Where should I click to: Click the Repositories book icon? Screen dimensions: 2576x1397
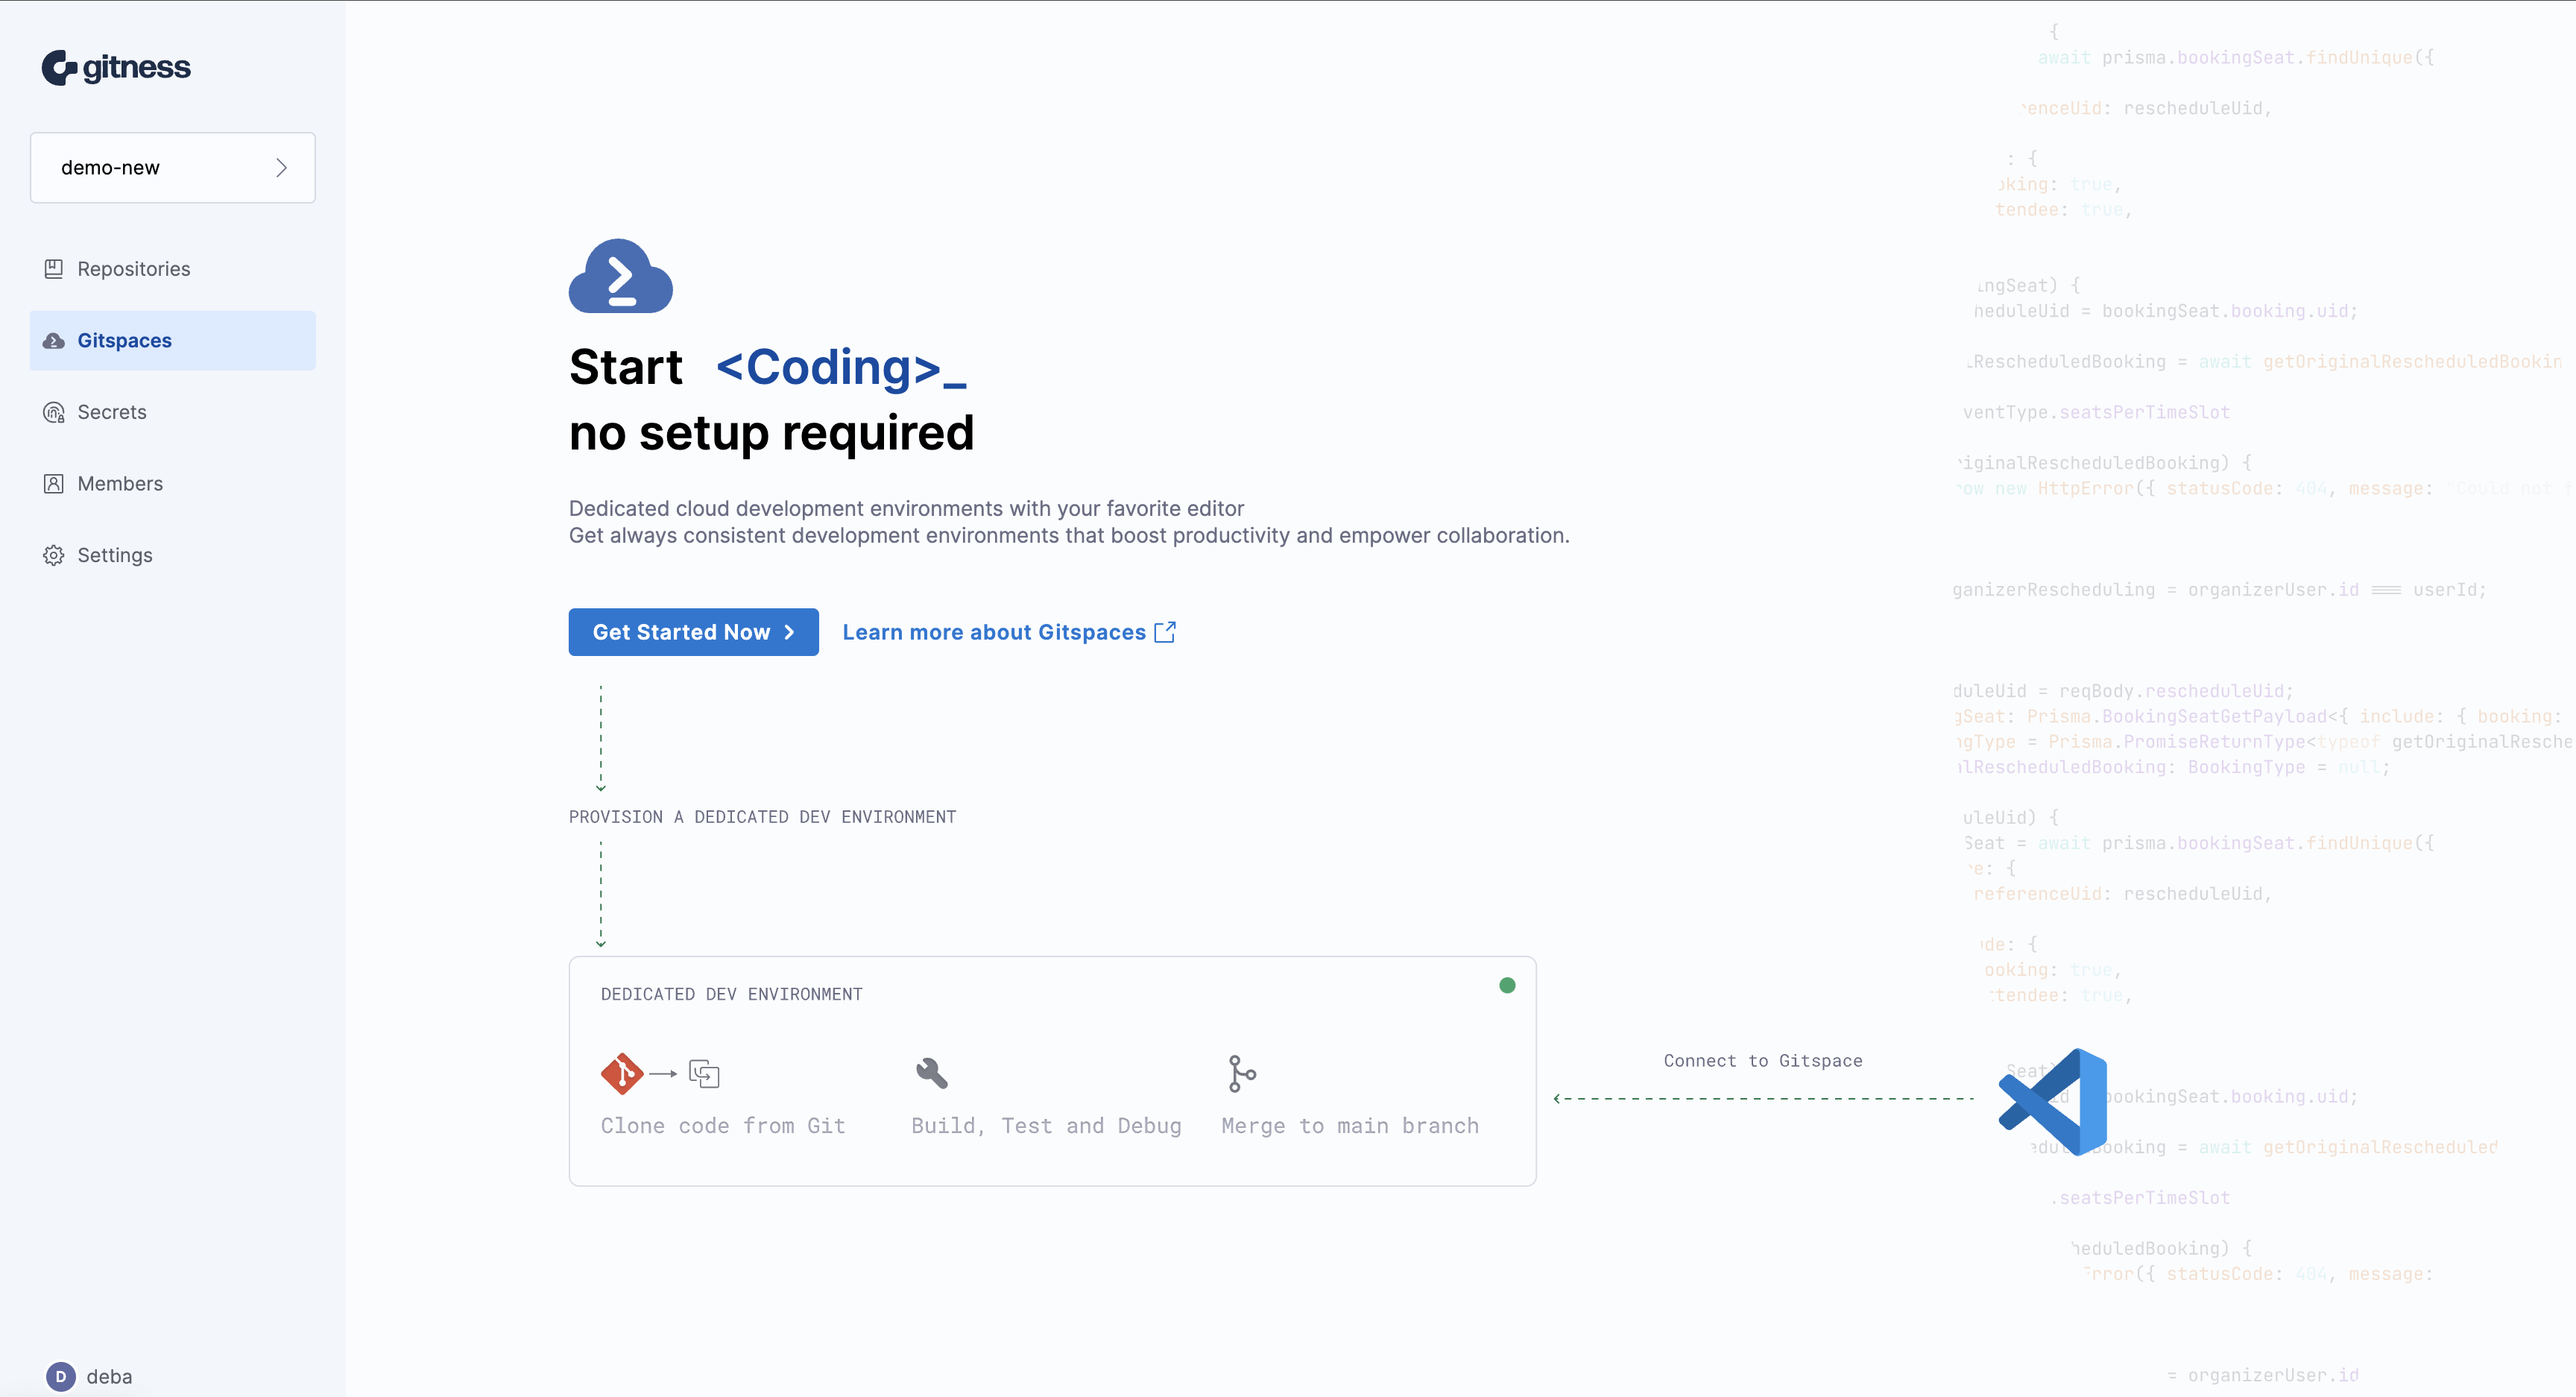pyautogui.click(x=54, y=269)
